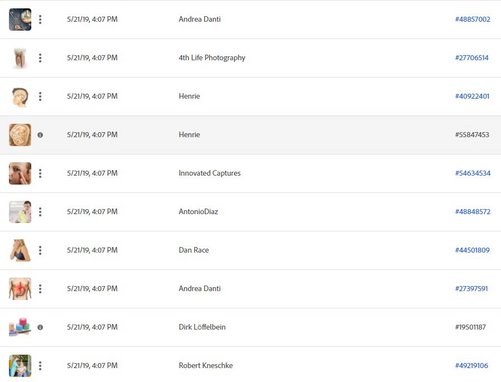Open asset link #49219106
The height and width of the screenshot is (382, 501).
pos(472,366)
